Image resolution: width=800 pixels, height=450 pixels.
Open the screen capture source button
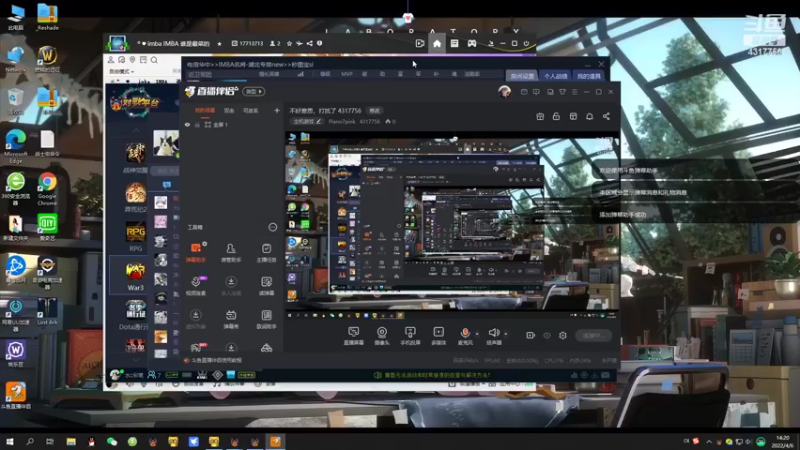click(353, 335)
